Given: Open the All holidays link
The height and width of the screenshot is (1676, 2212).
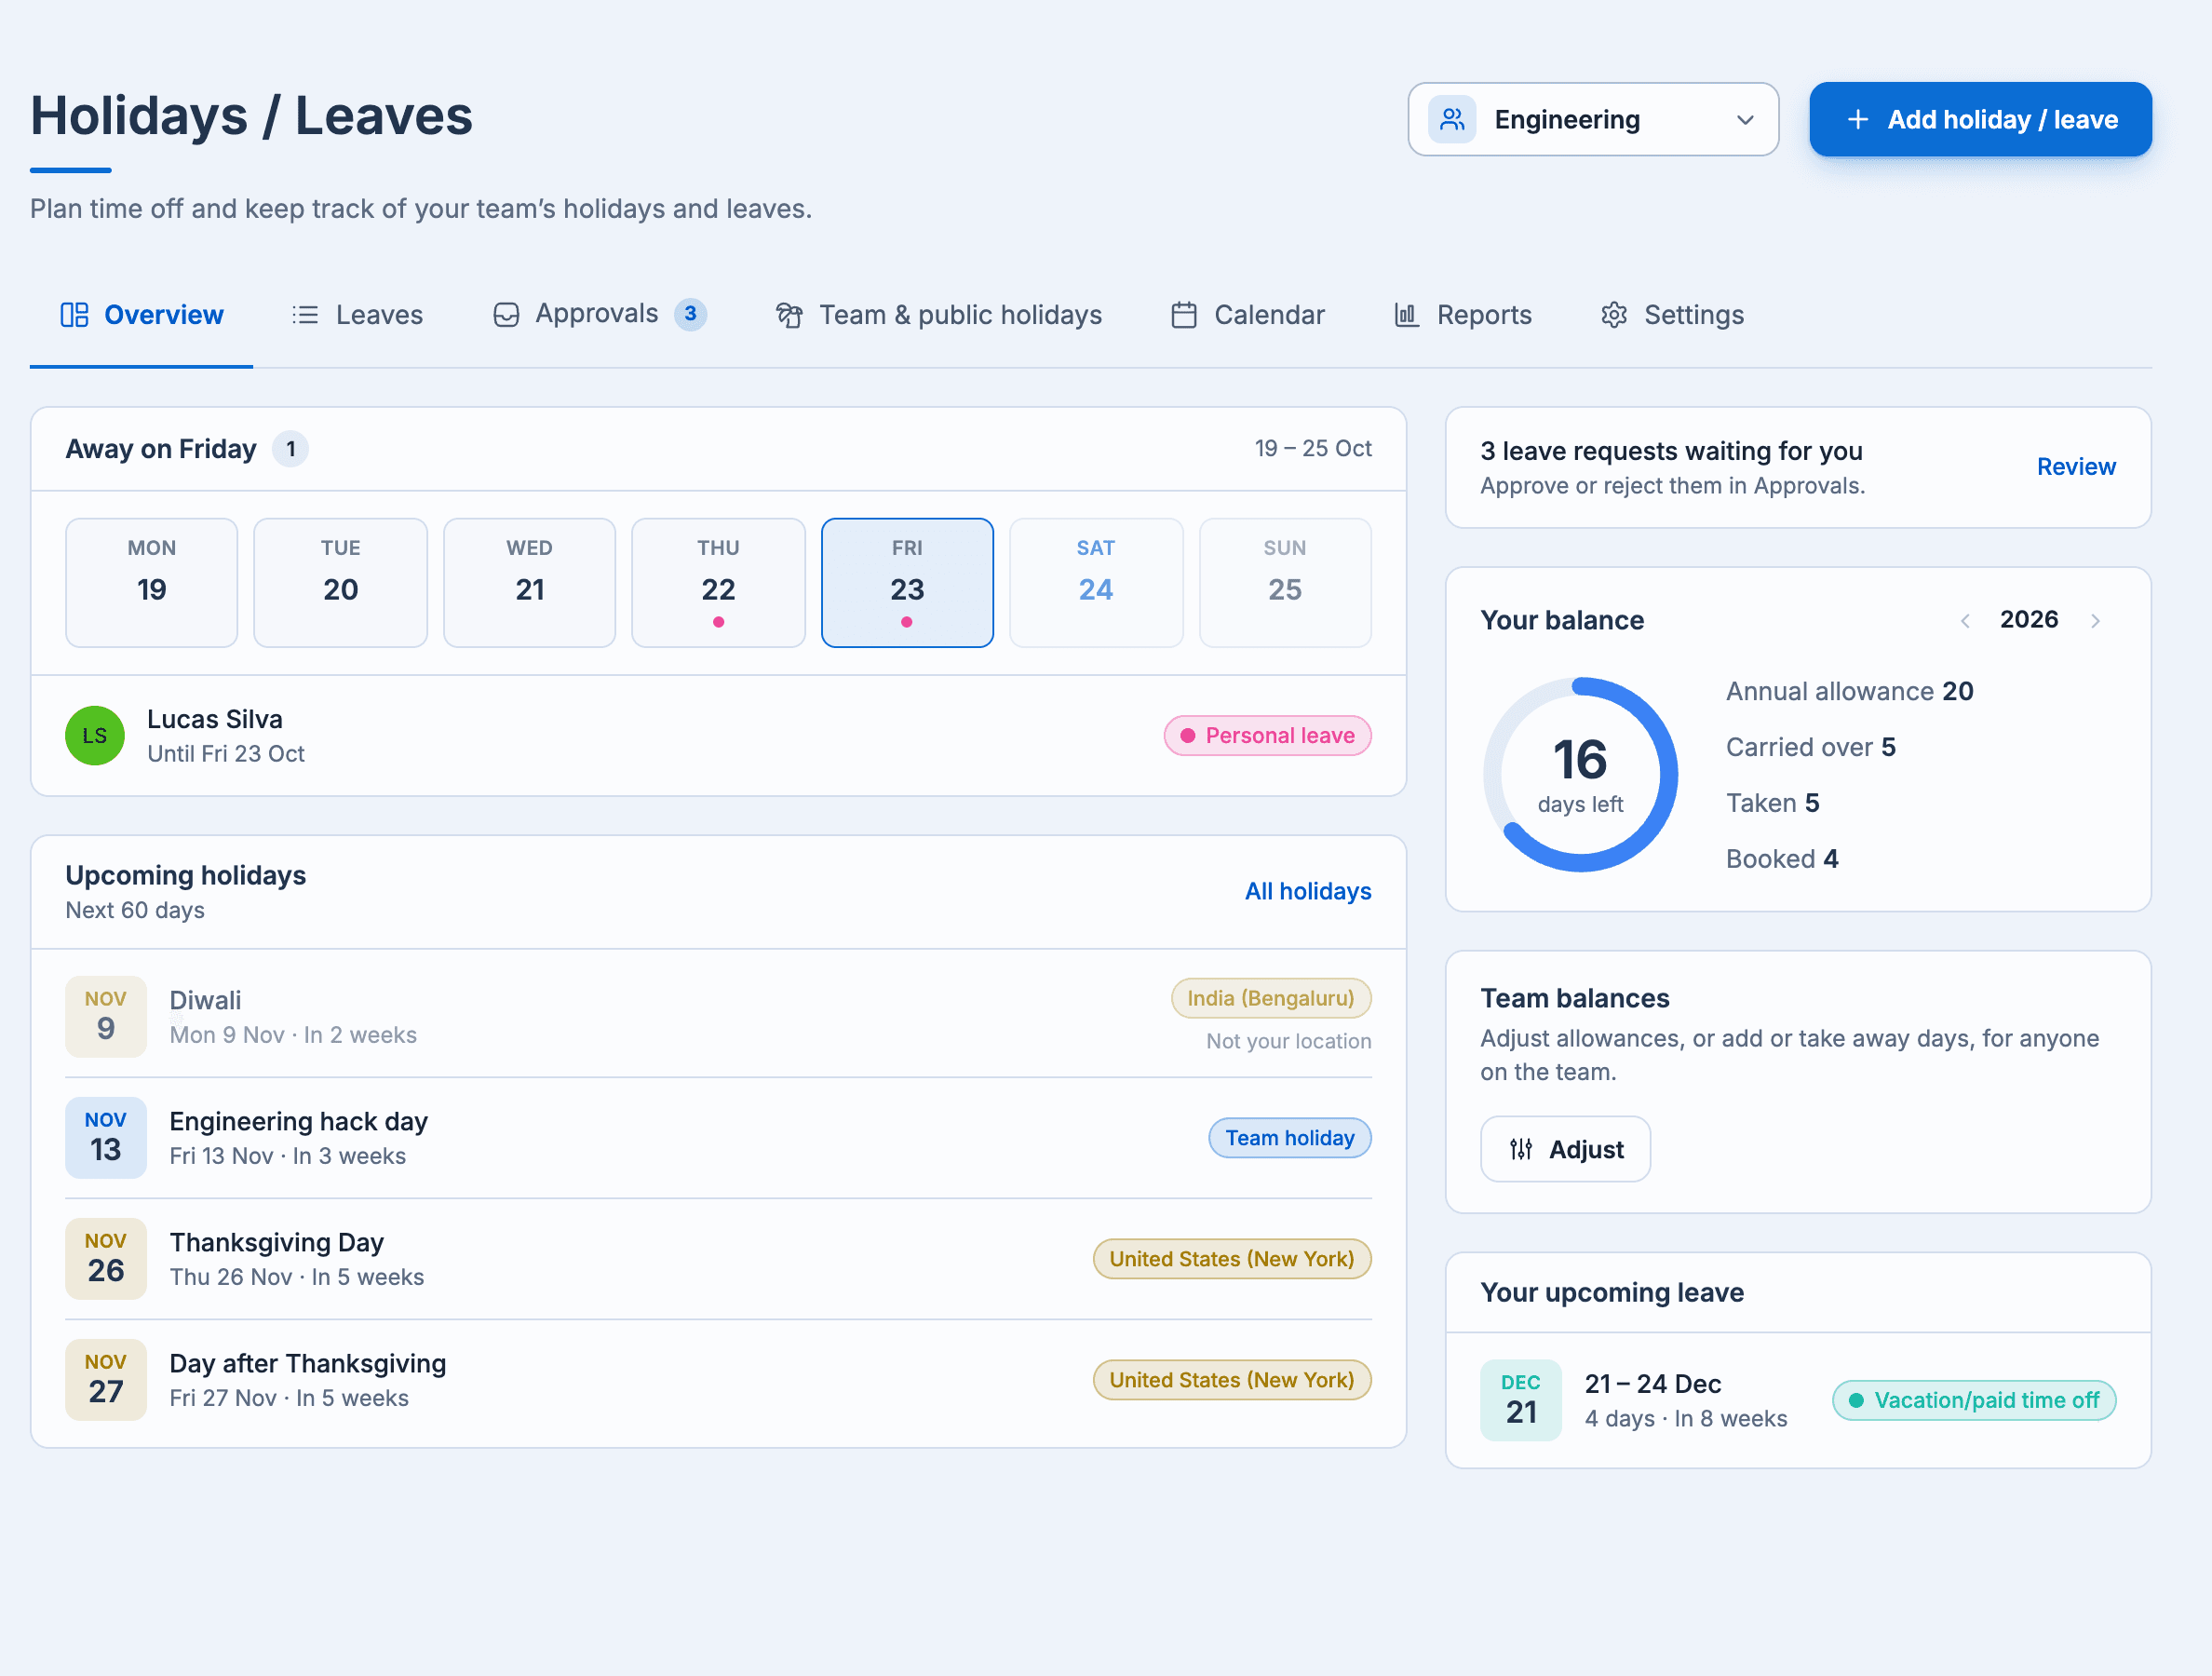Looking at the screenshot, I should (x=1307, y=891).
